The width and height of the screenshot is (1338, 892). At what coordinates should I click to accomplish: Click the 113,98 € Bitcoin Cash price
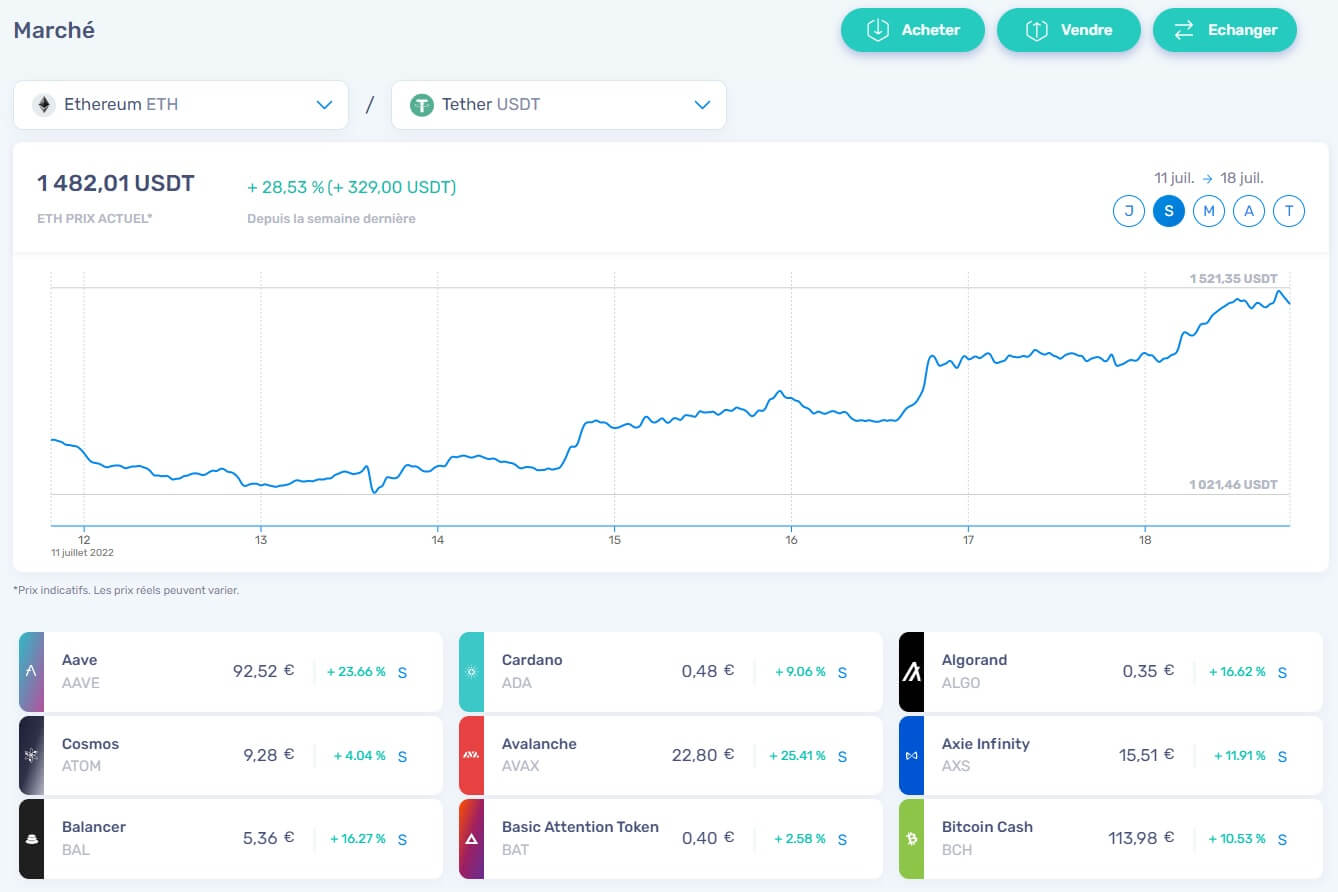click(1141, 838)
